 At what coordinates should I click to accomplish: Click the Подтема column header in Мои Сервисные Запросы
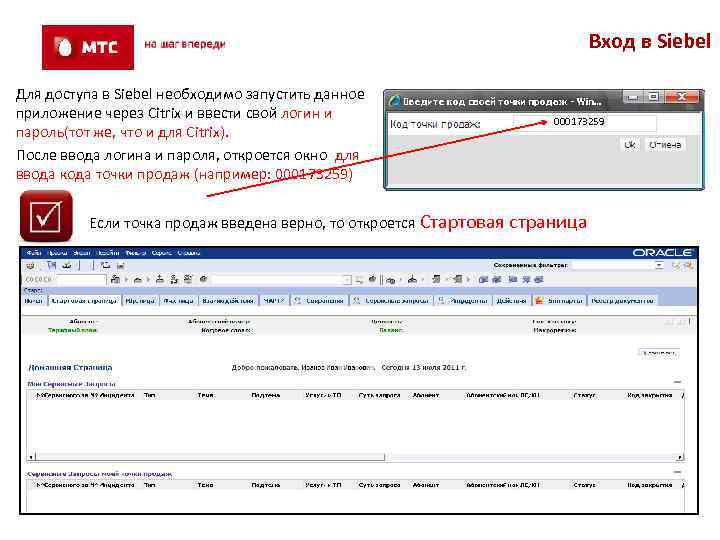click(265, 395)
